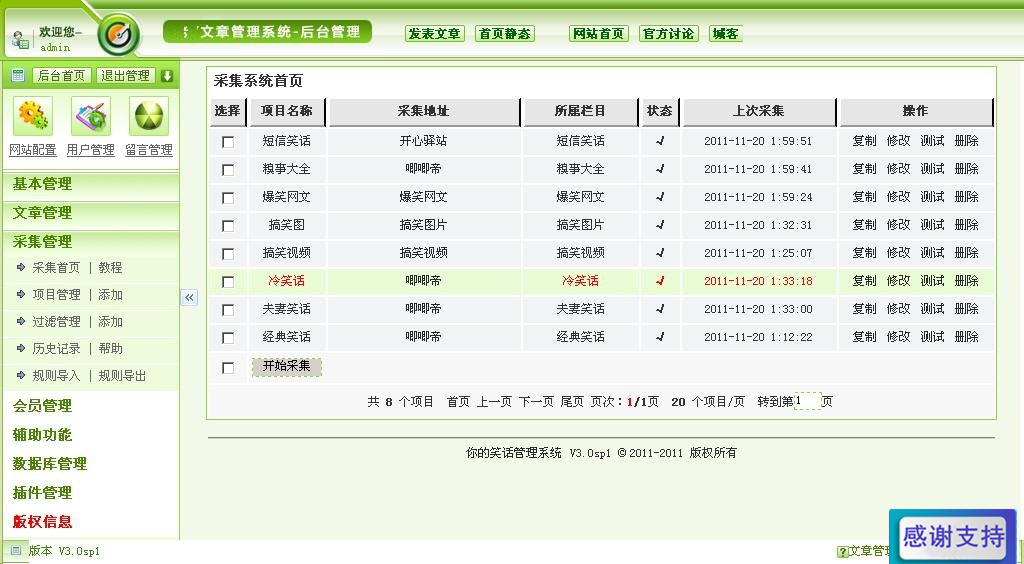
Task: Click the 退出管理 logout button
Action: click(125, 76)
